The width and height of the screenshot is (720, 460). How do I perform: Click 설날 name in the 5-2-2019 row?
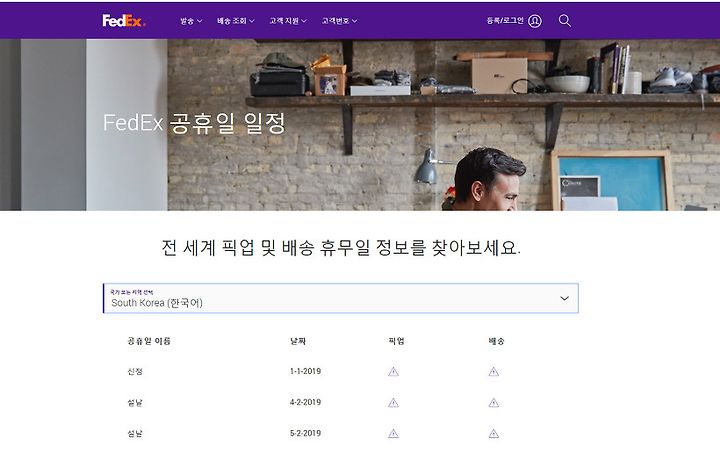[135, 433]
